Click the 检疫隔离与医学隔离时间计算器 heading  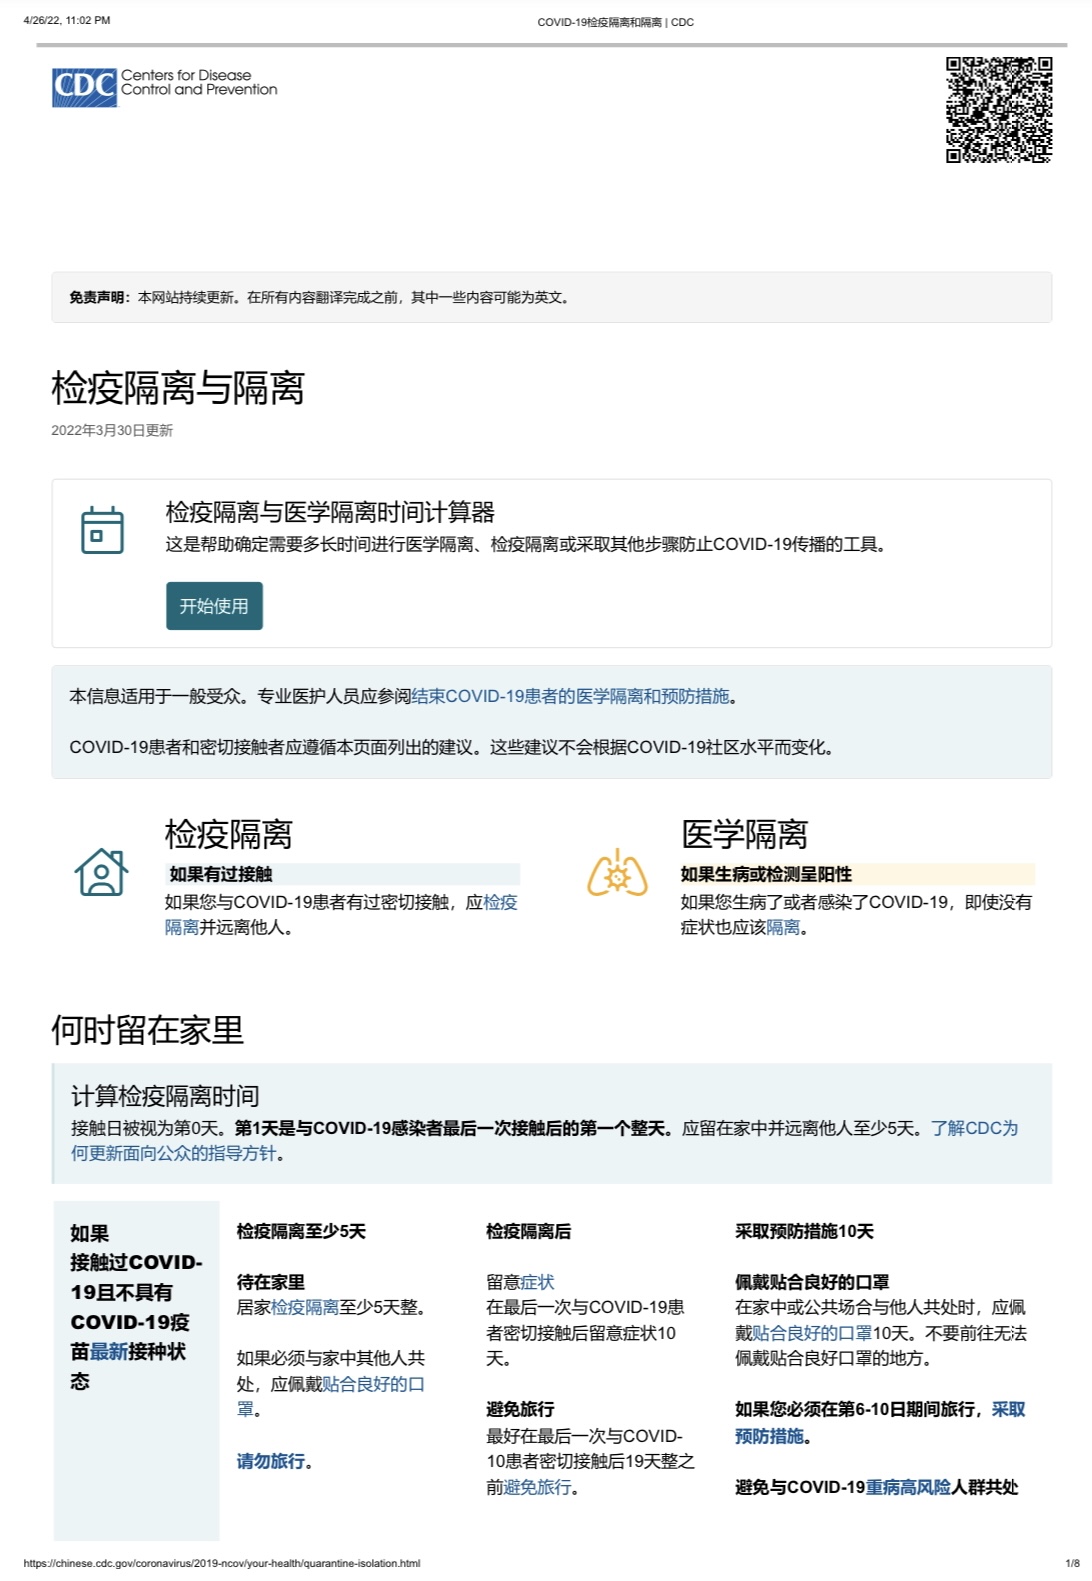pos(330,512)
